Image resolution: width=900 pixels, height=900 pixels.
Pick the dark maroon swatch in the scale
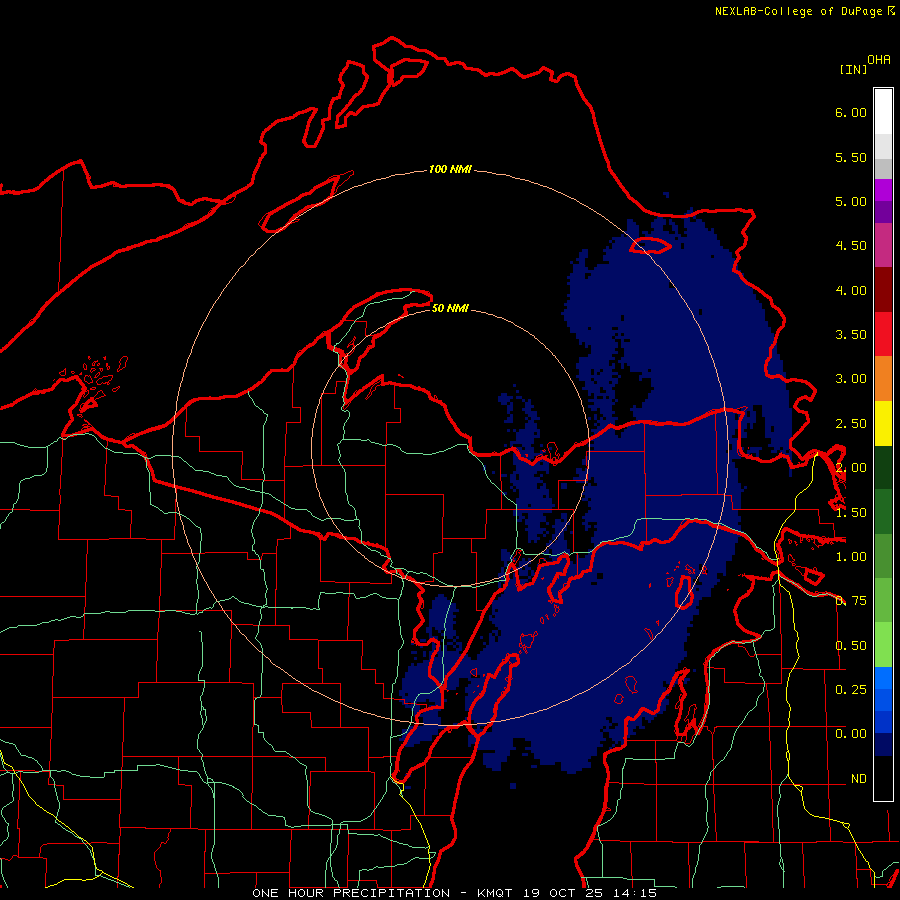(x=883, y=290)
